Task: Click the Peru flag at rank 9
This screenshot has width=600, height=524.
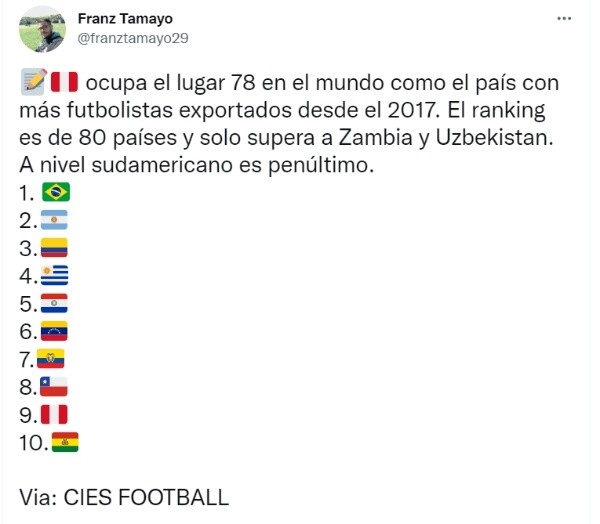Action: pos(52,415)
